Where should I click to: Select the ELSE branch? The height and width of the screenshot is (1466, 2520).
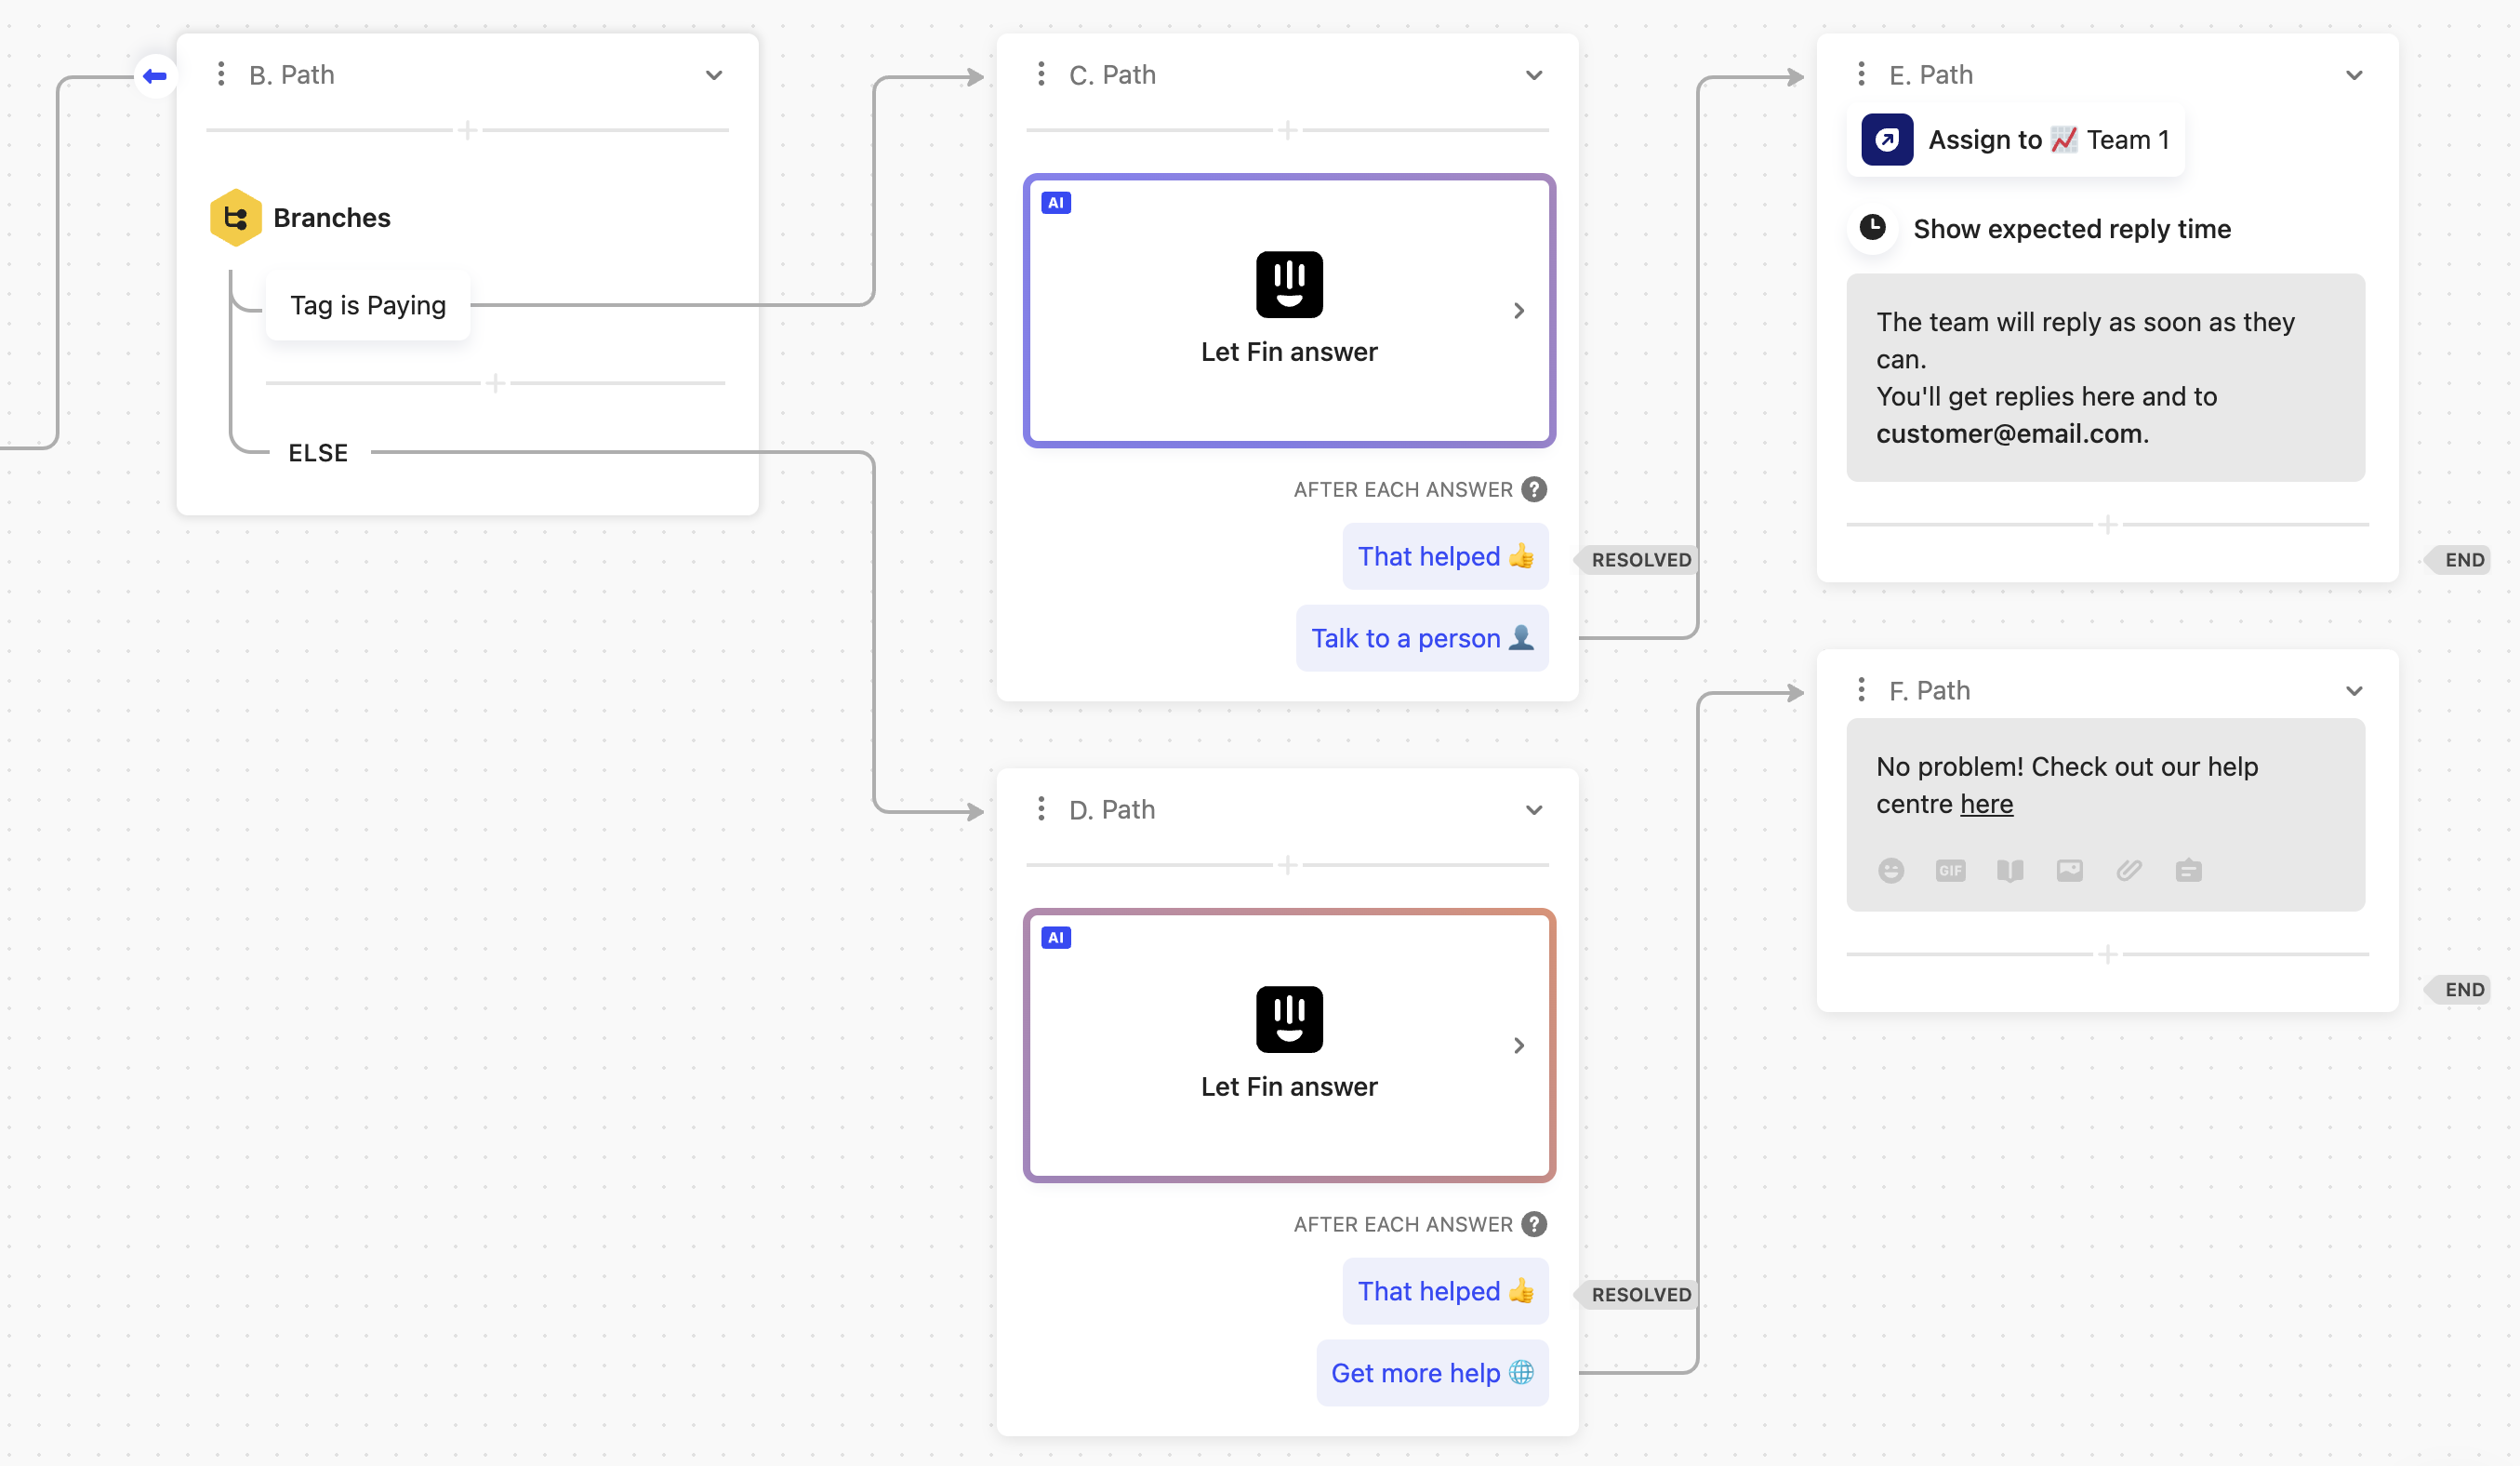tap(318, 452)
